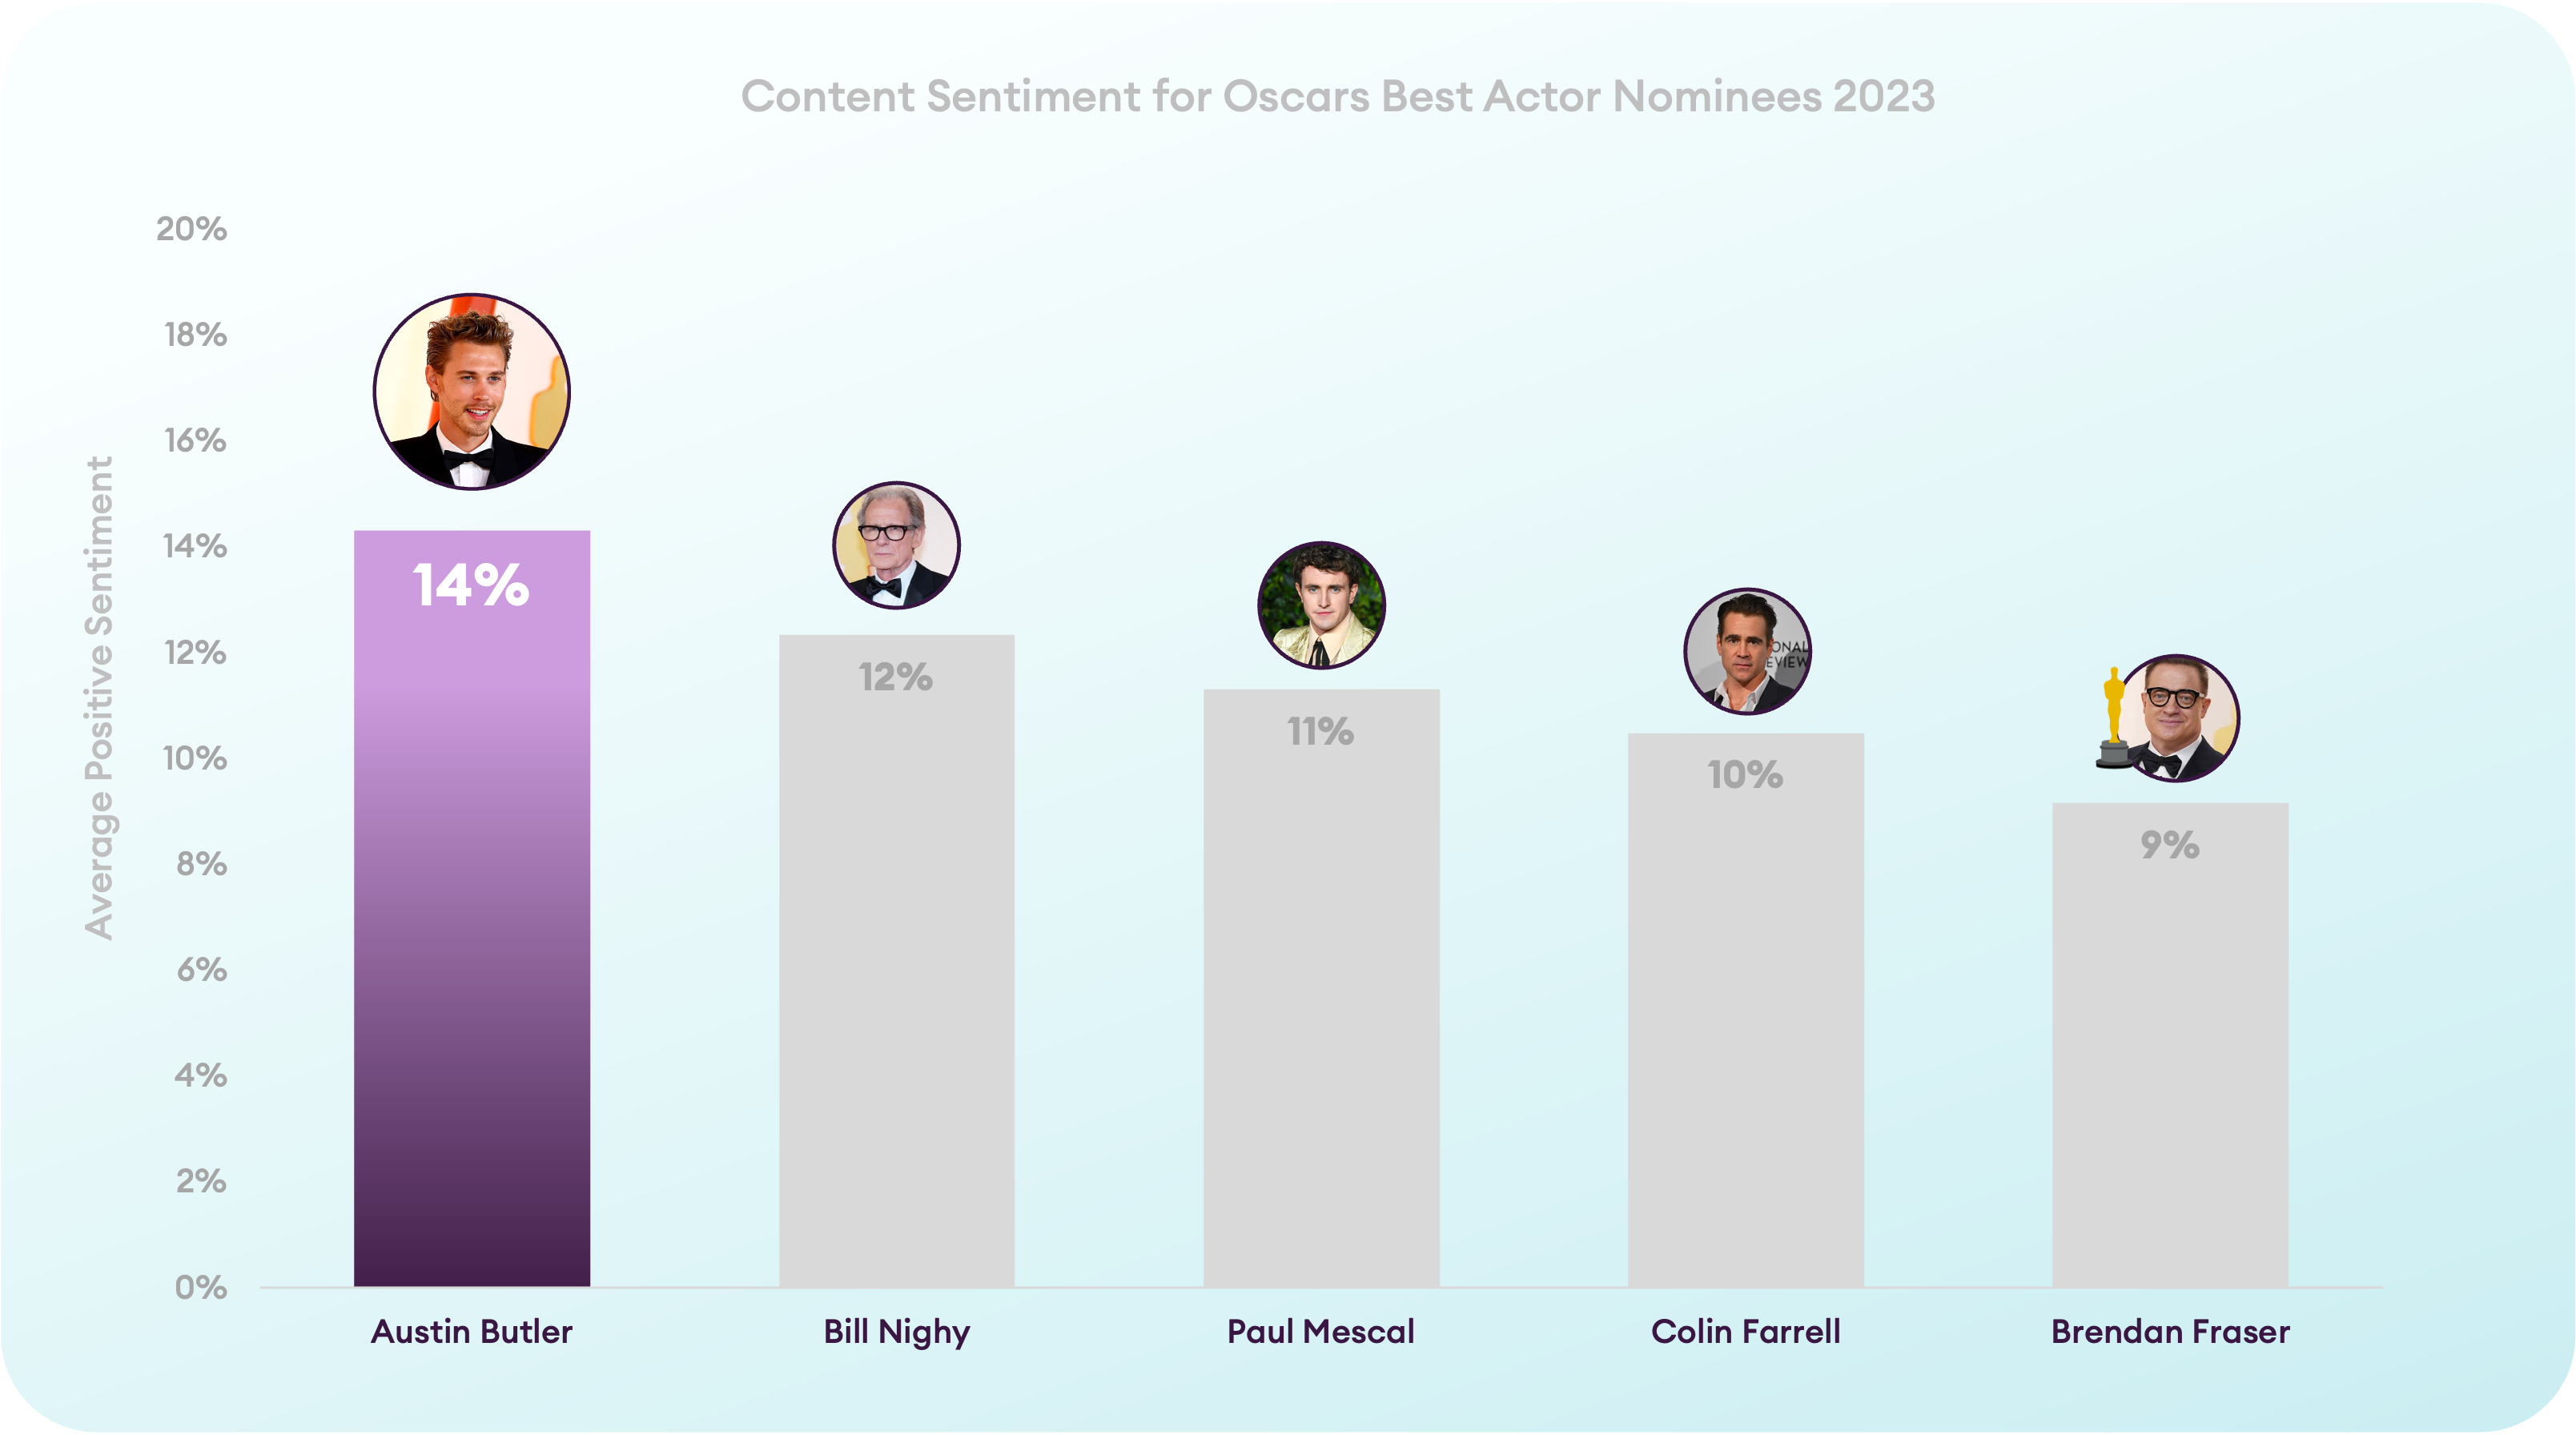Click the Paul Mescal axis label
This screenshot has width=2576, height=1435.
1321,1331
